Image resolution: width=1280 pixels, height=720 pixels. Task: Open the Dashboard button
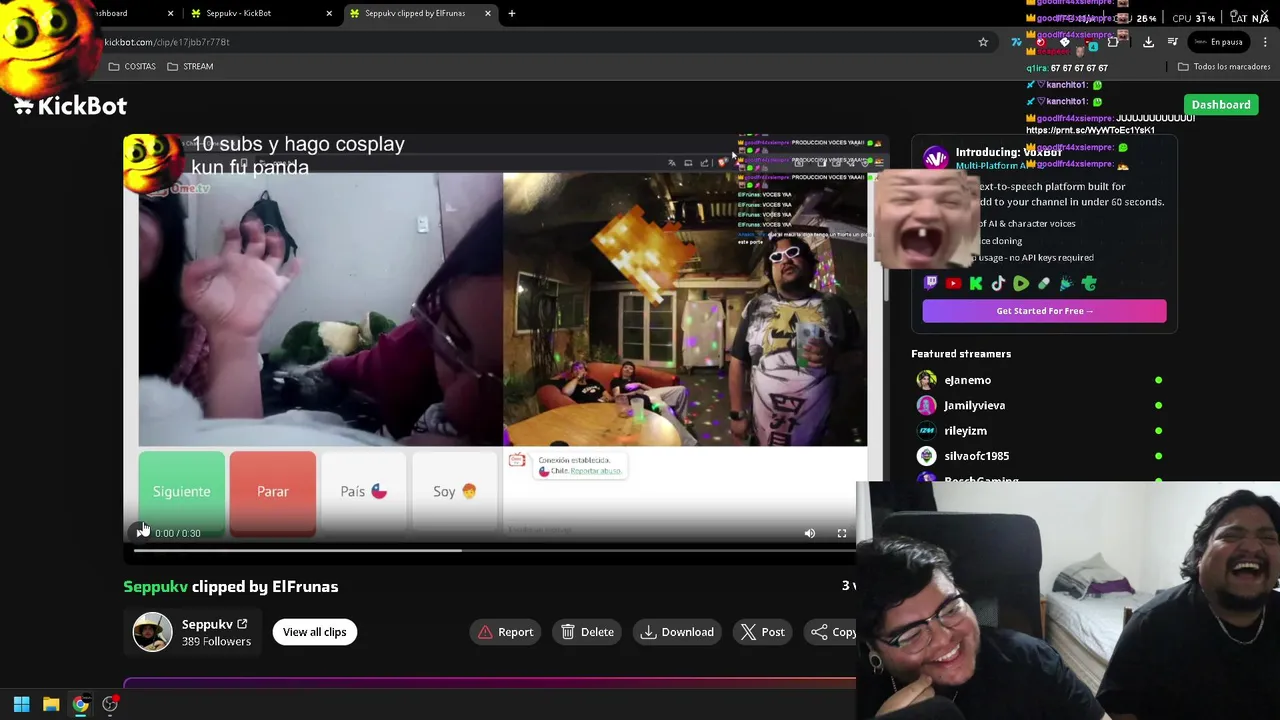pyautogui.click(x=1221, y=105)
